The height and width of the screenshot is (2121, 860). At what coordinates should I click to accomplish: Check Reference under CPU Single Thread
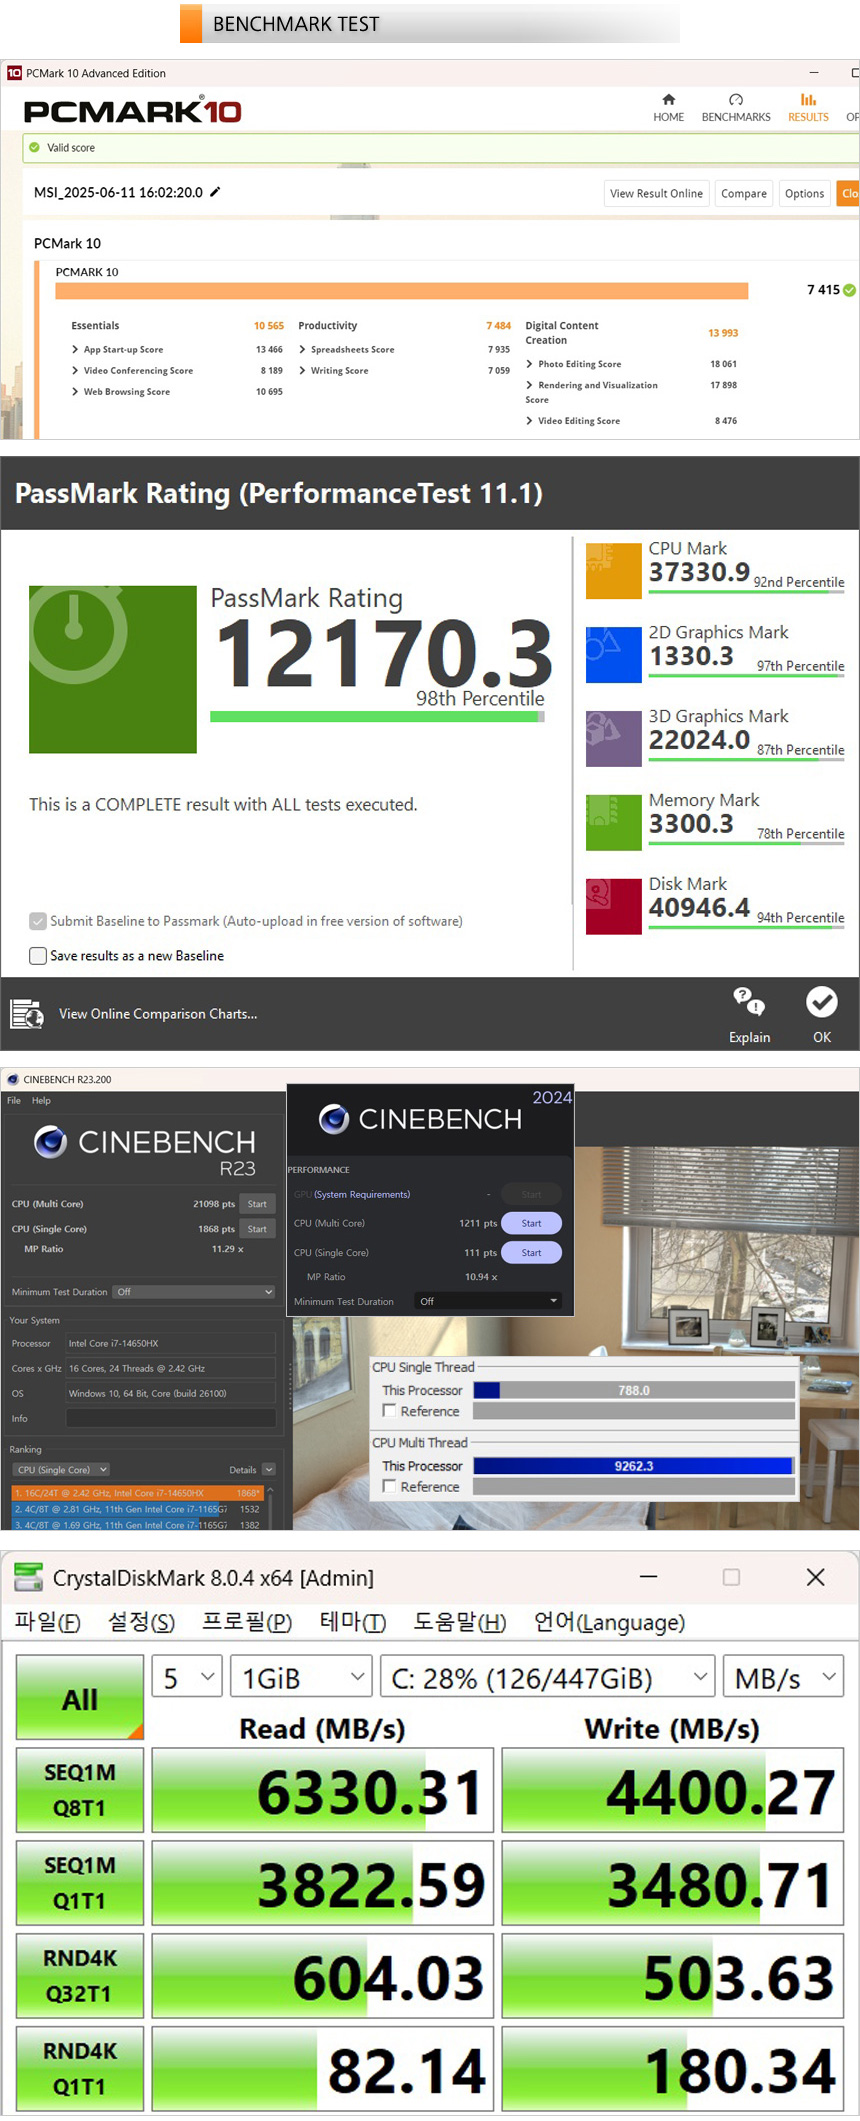point(390,1411)
